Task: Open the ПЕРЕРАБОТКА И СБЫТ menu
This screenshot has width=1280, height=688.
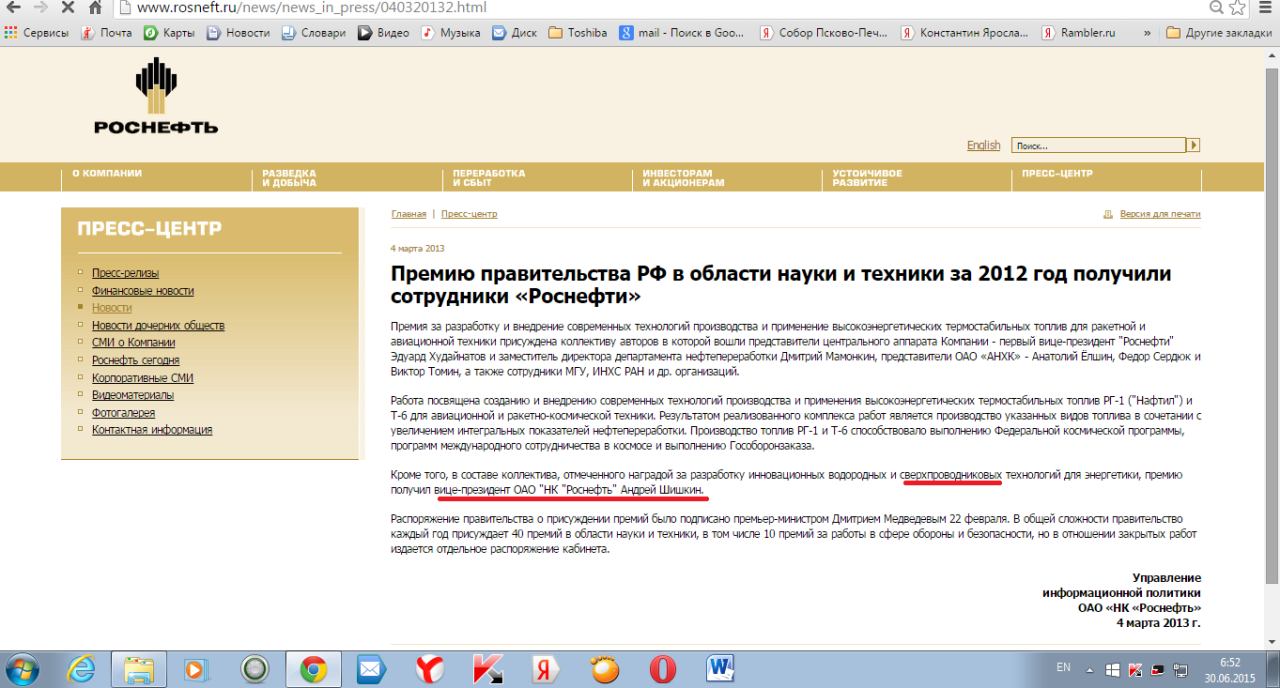Action: click(488, 178)
